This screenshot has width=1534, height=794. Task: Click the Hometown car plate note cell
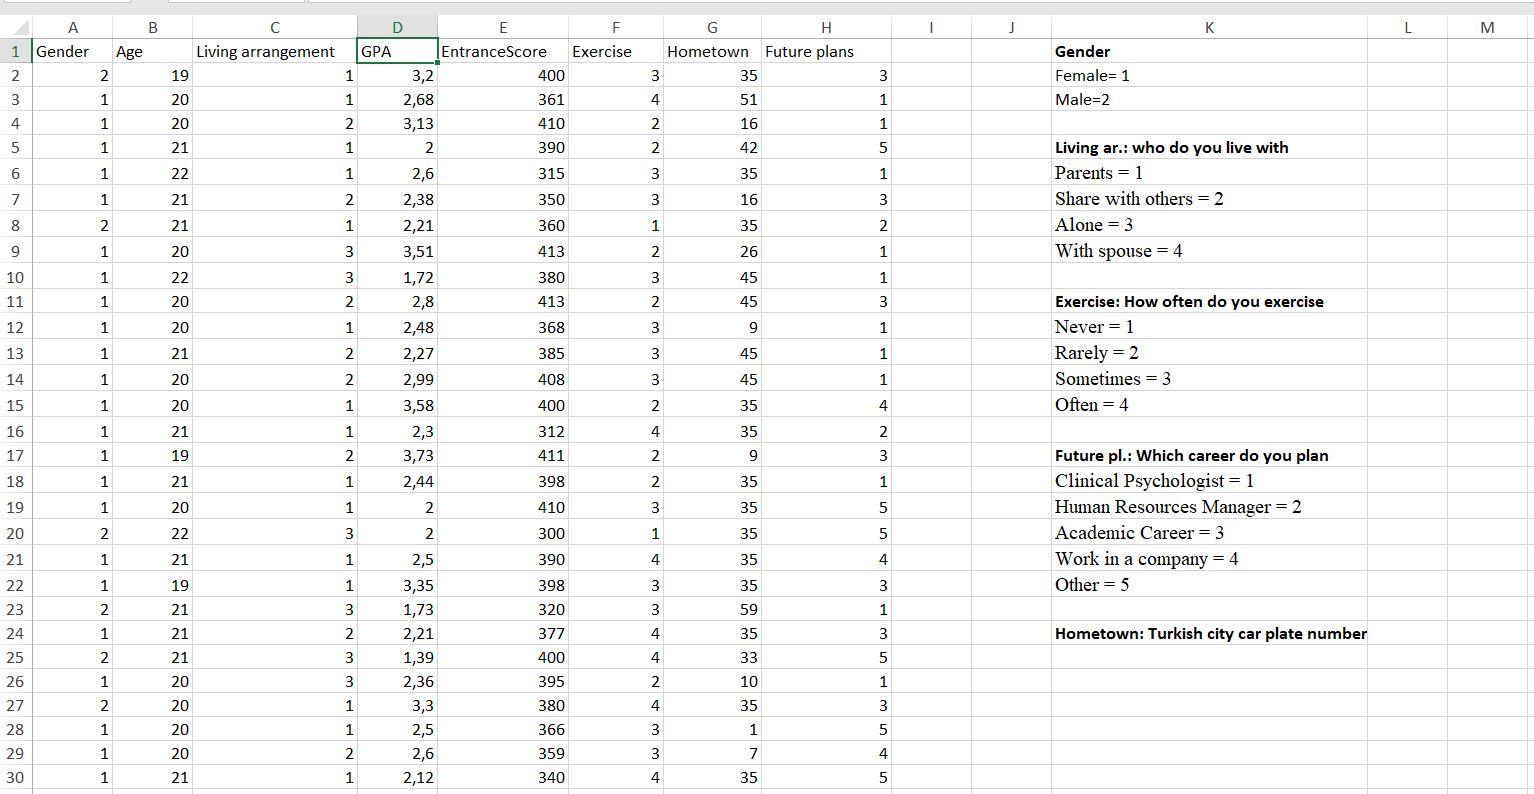tap(1210, 633)
